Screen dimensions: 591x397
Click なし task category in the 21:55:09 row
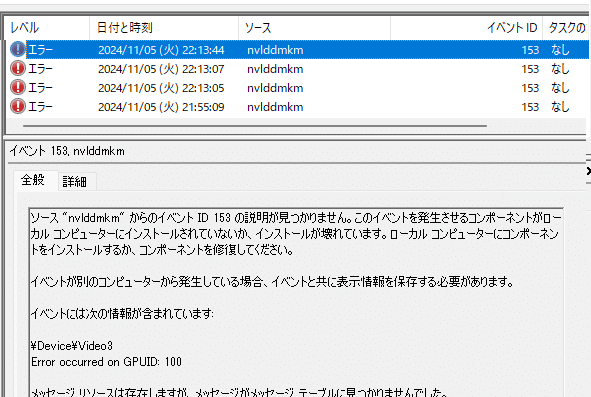tap(560, 107)
